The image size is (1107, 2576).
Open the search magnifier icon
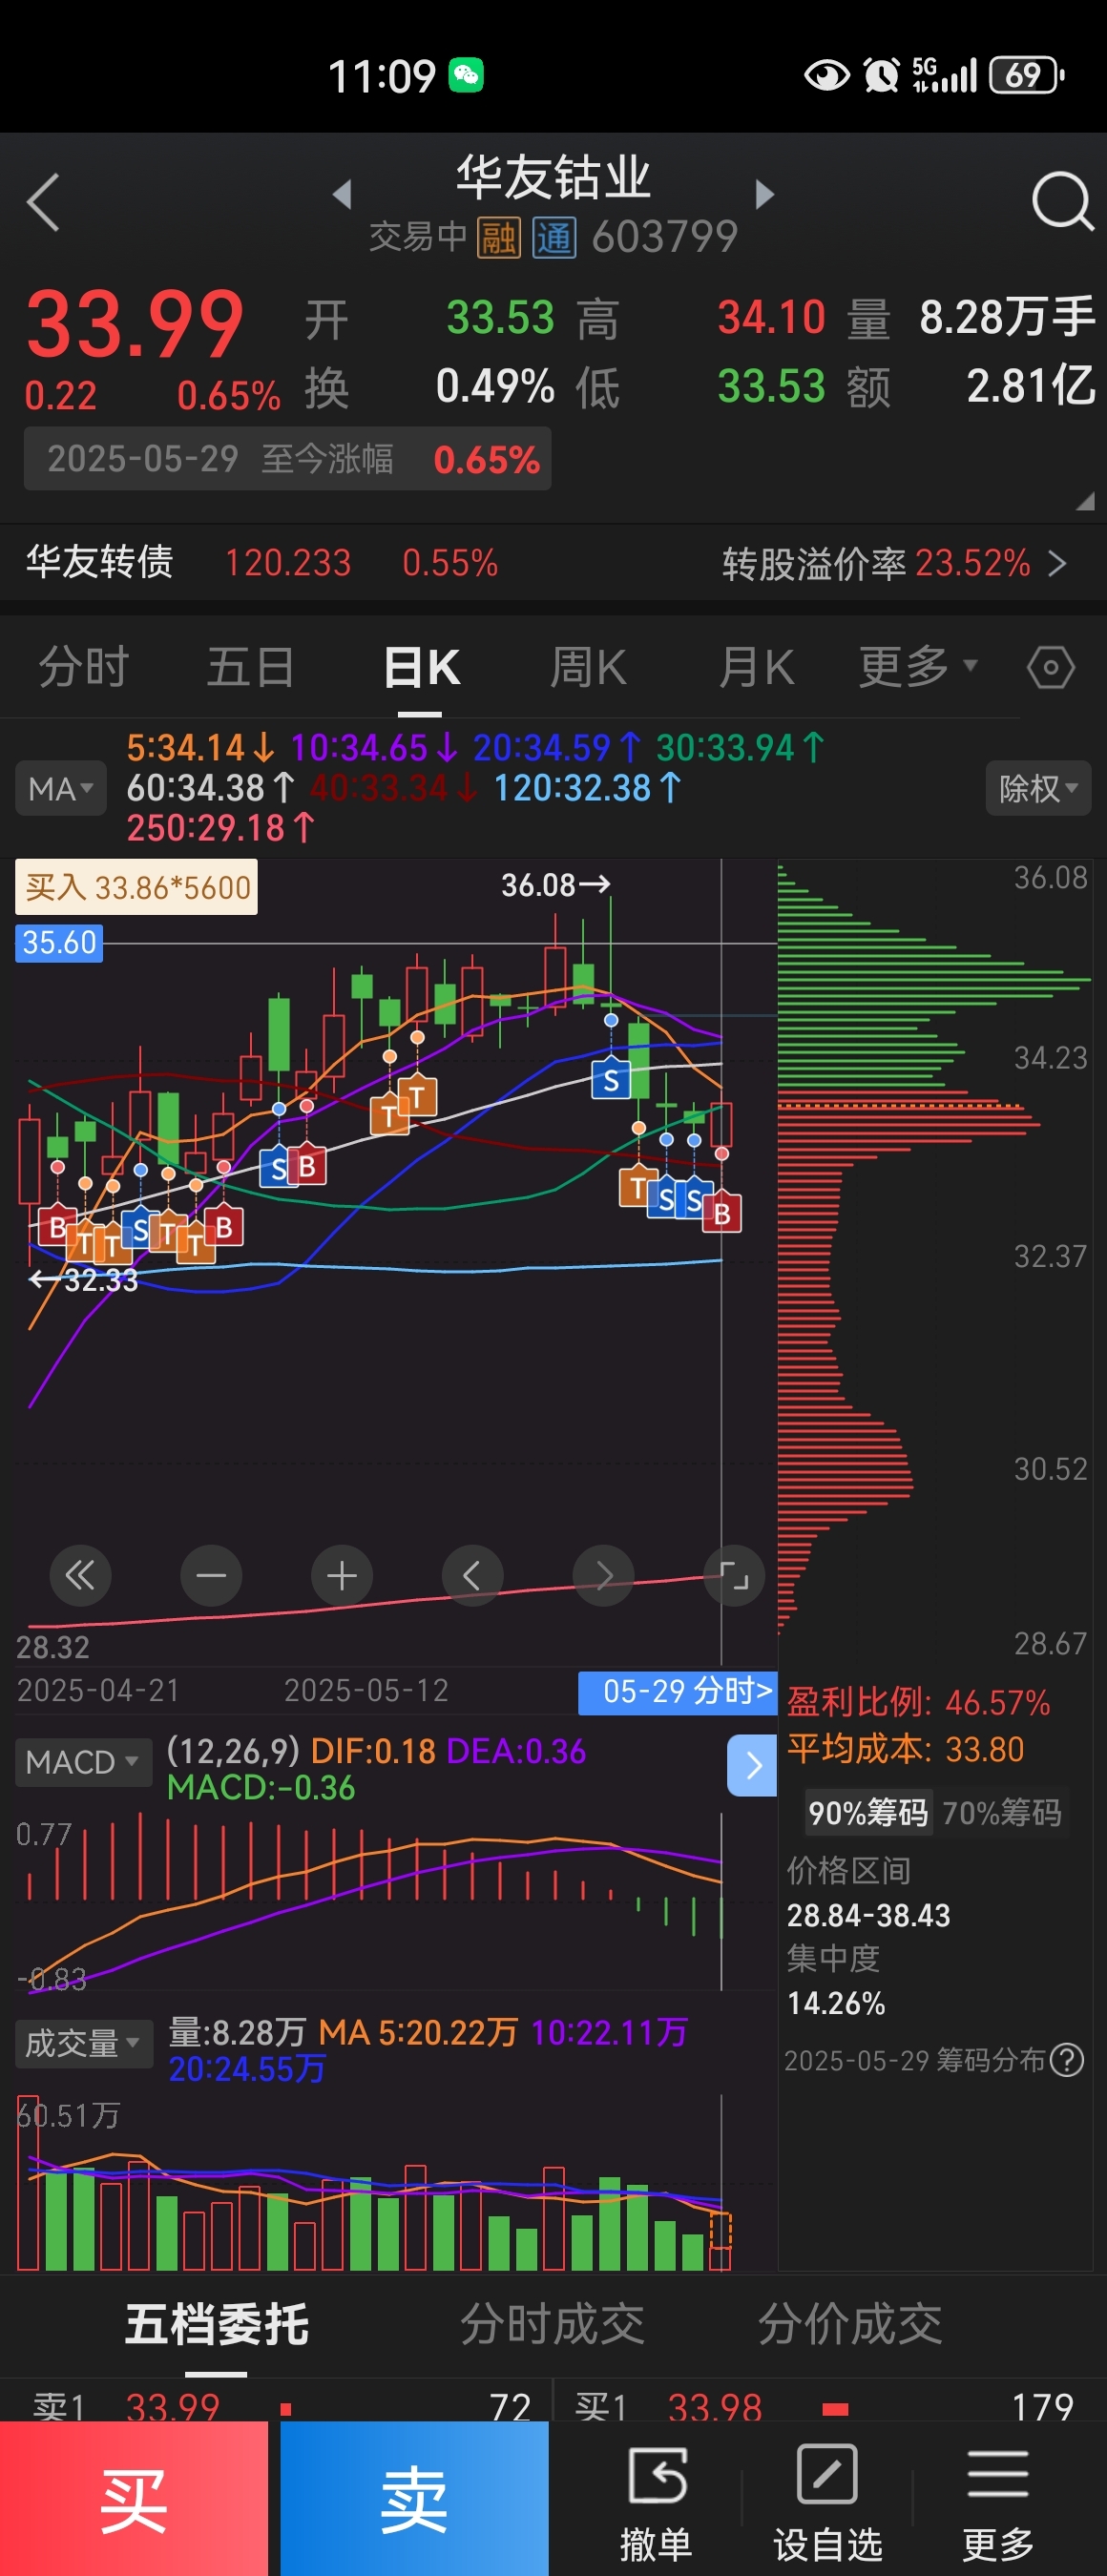point(1062,202)
